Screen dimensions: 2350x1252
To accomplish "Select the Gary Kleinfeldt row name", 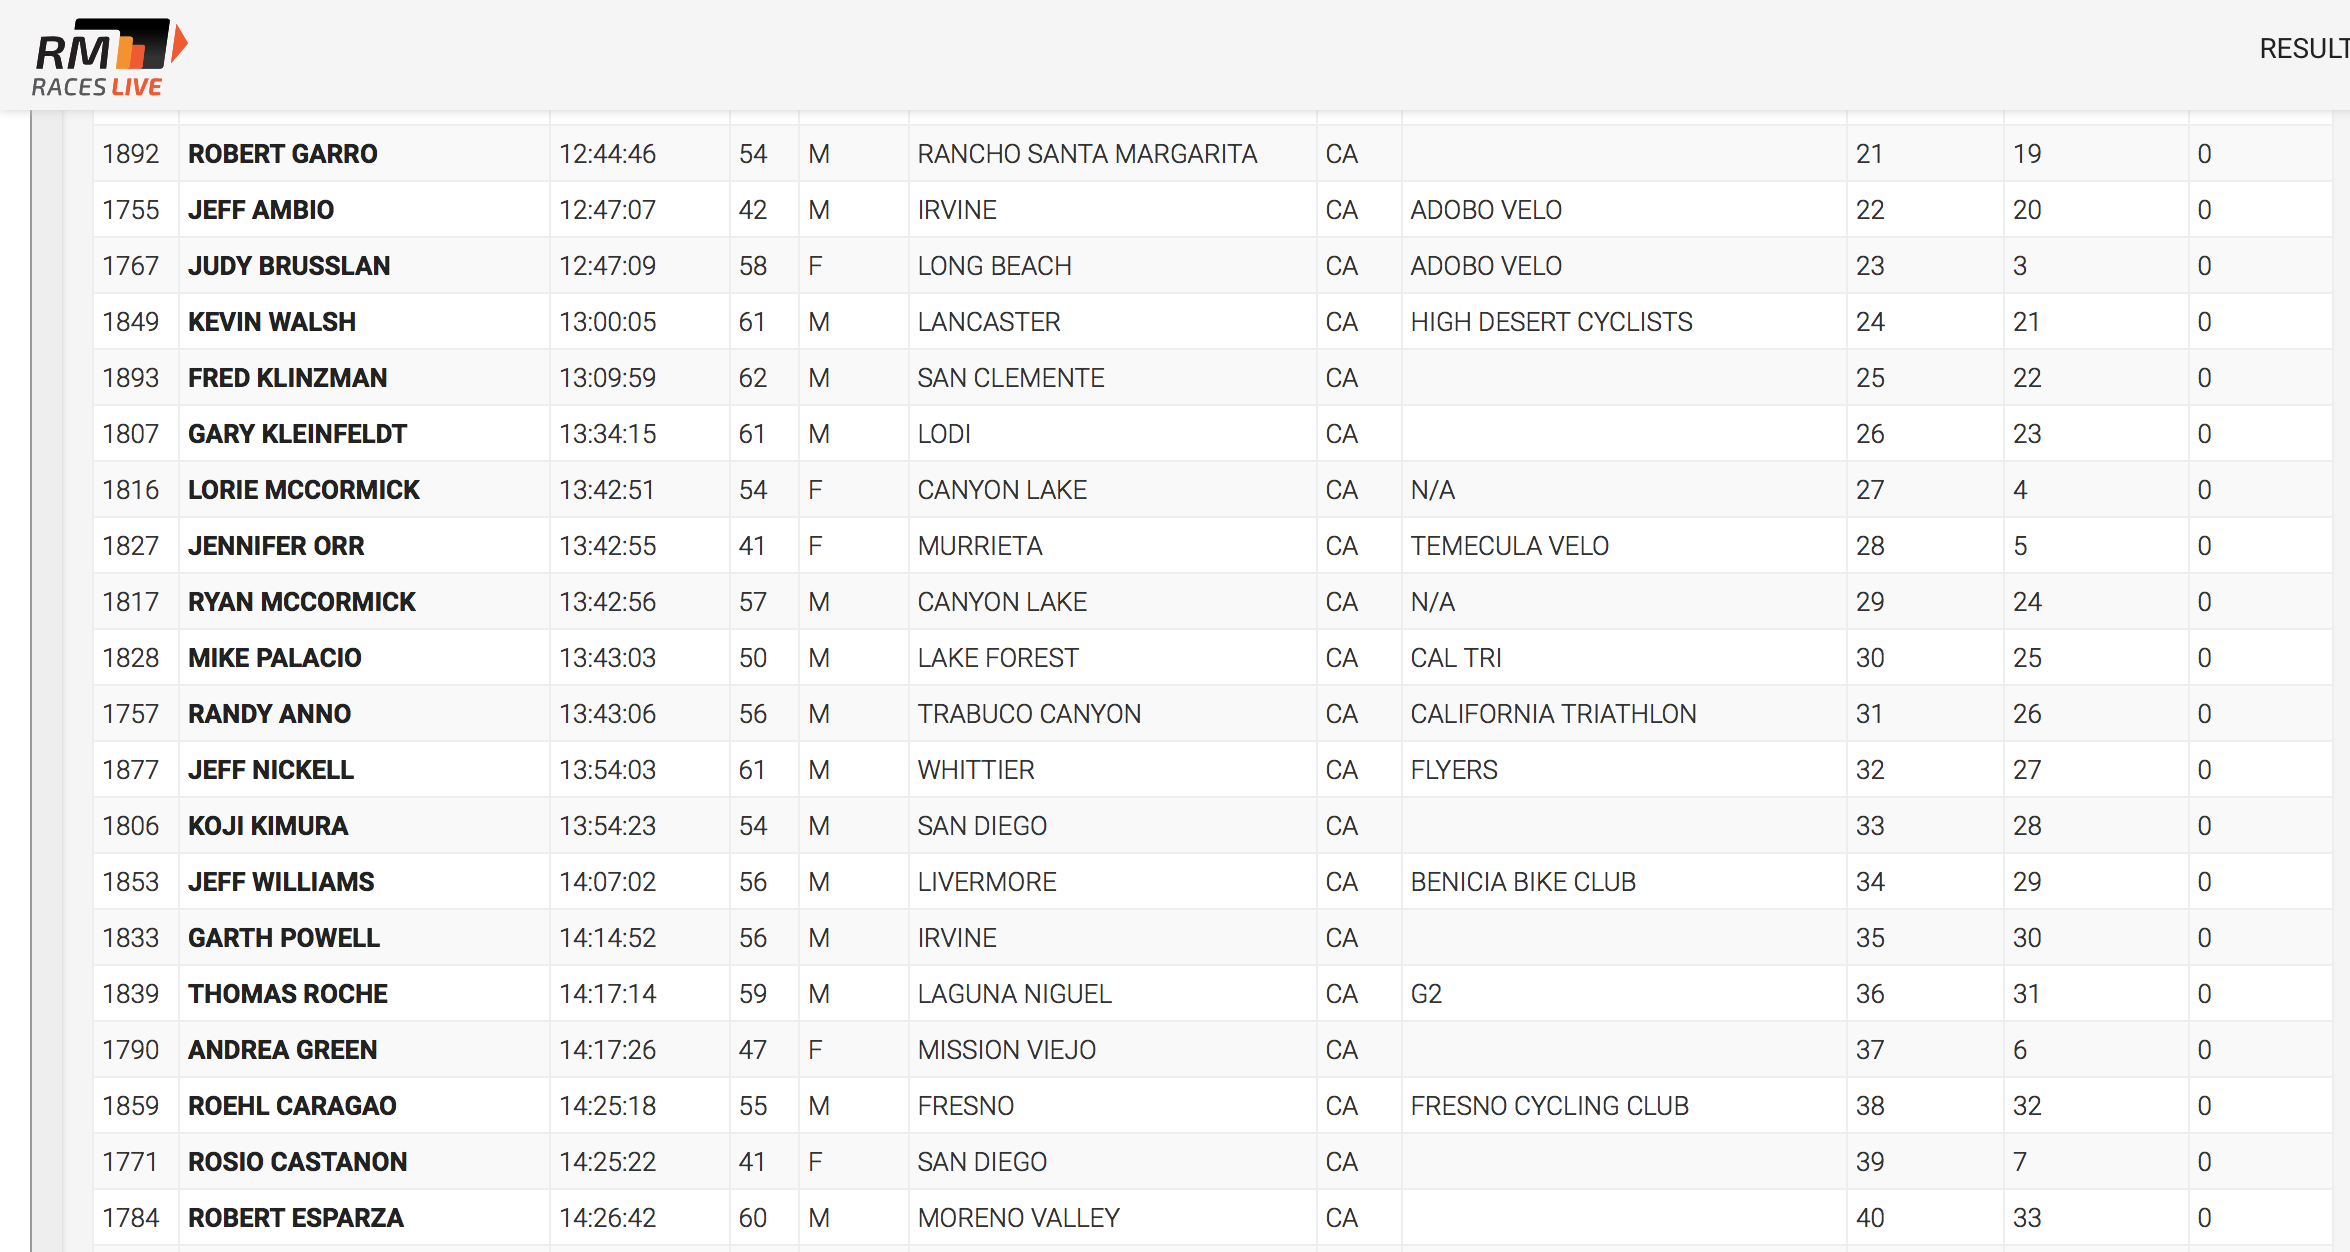I will (297, 434).
